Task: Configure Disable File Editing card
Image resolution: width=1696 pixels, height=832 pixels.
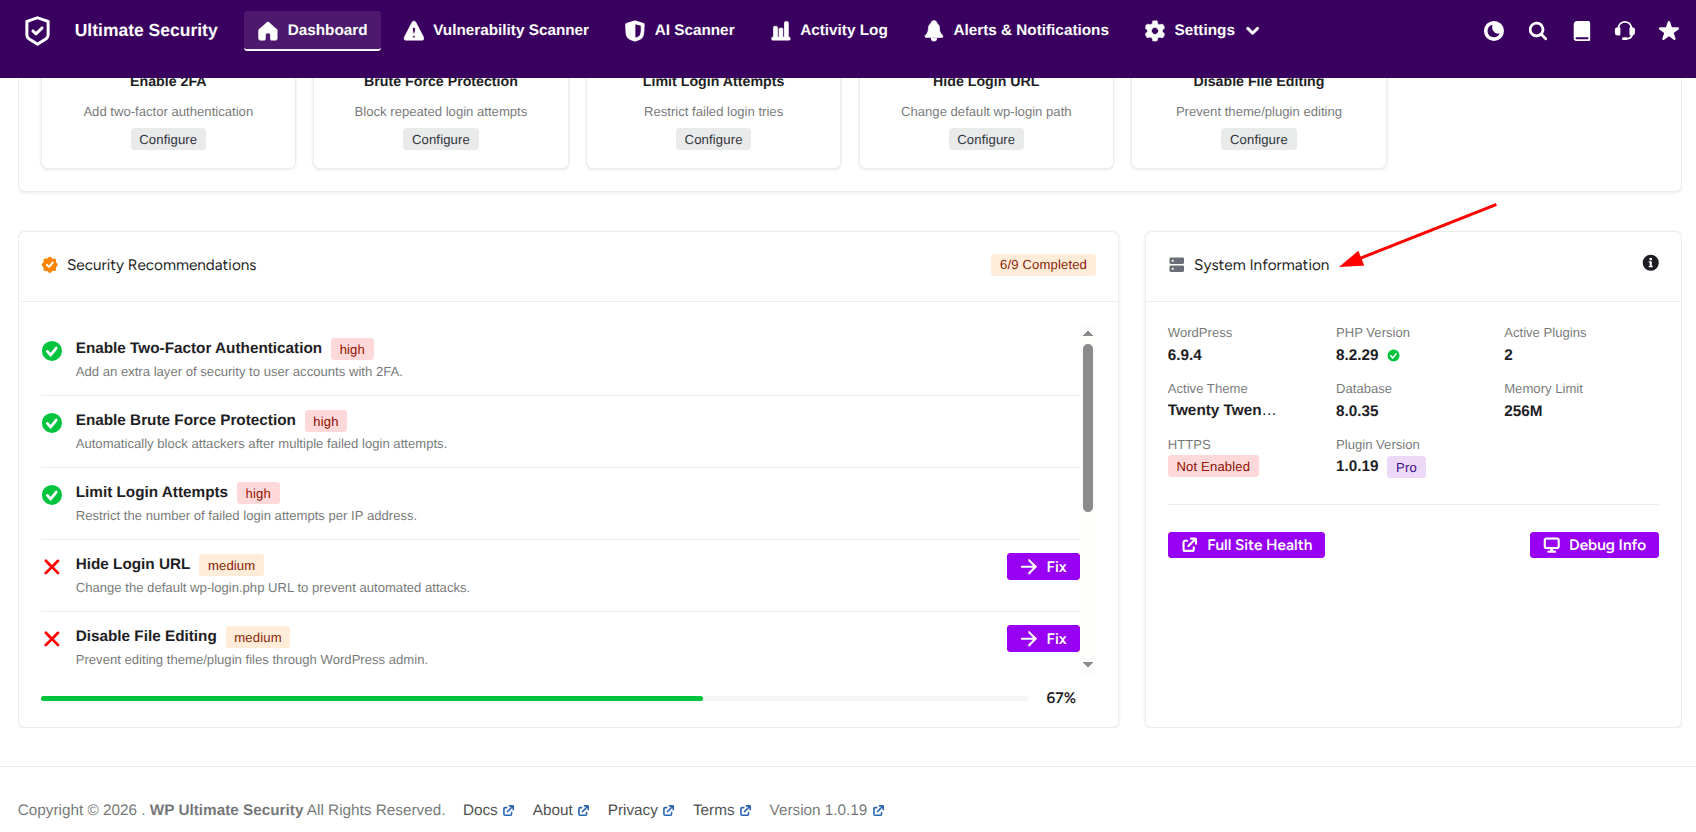Action: click(1259, 140)
